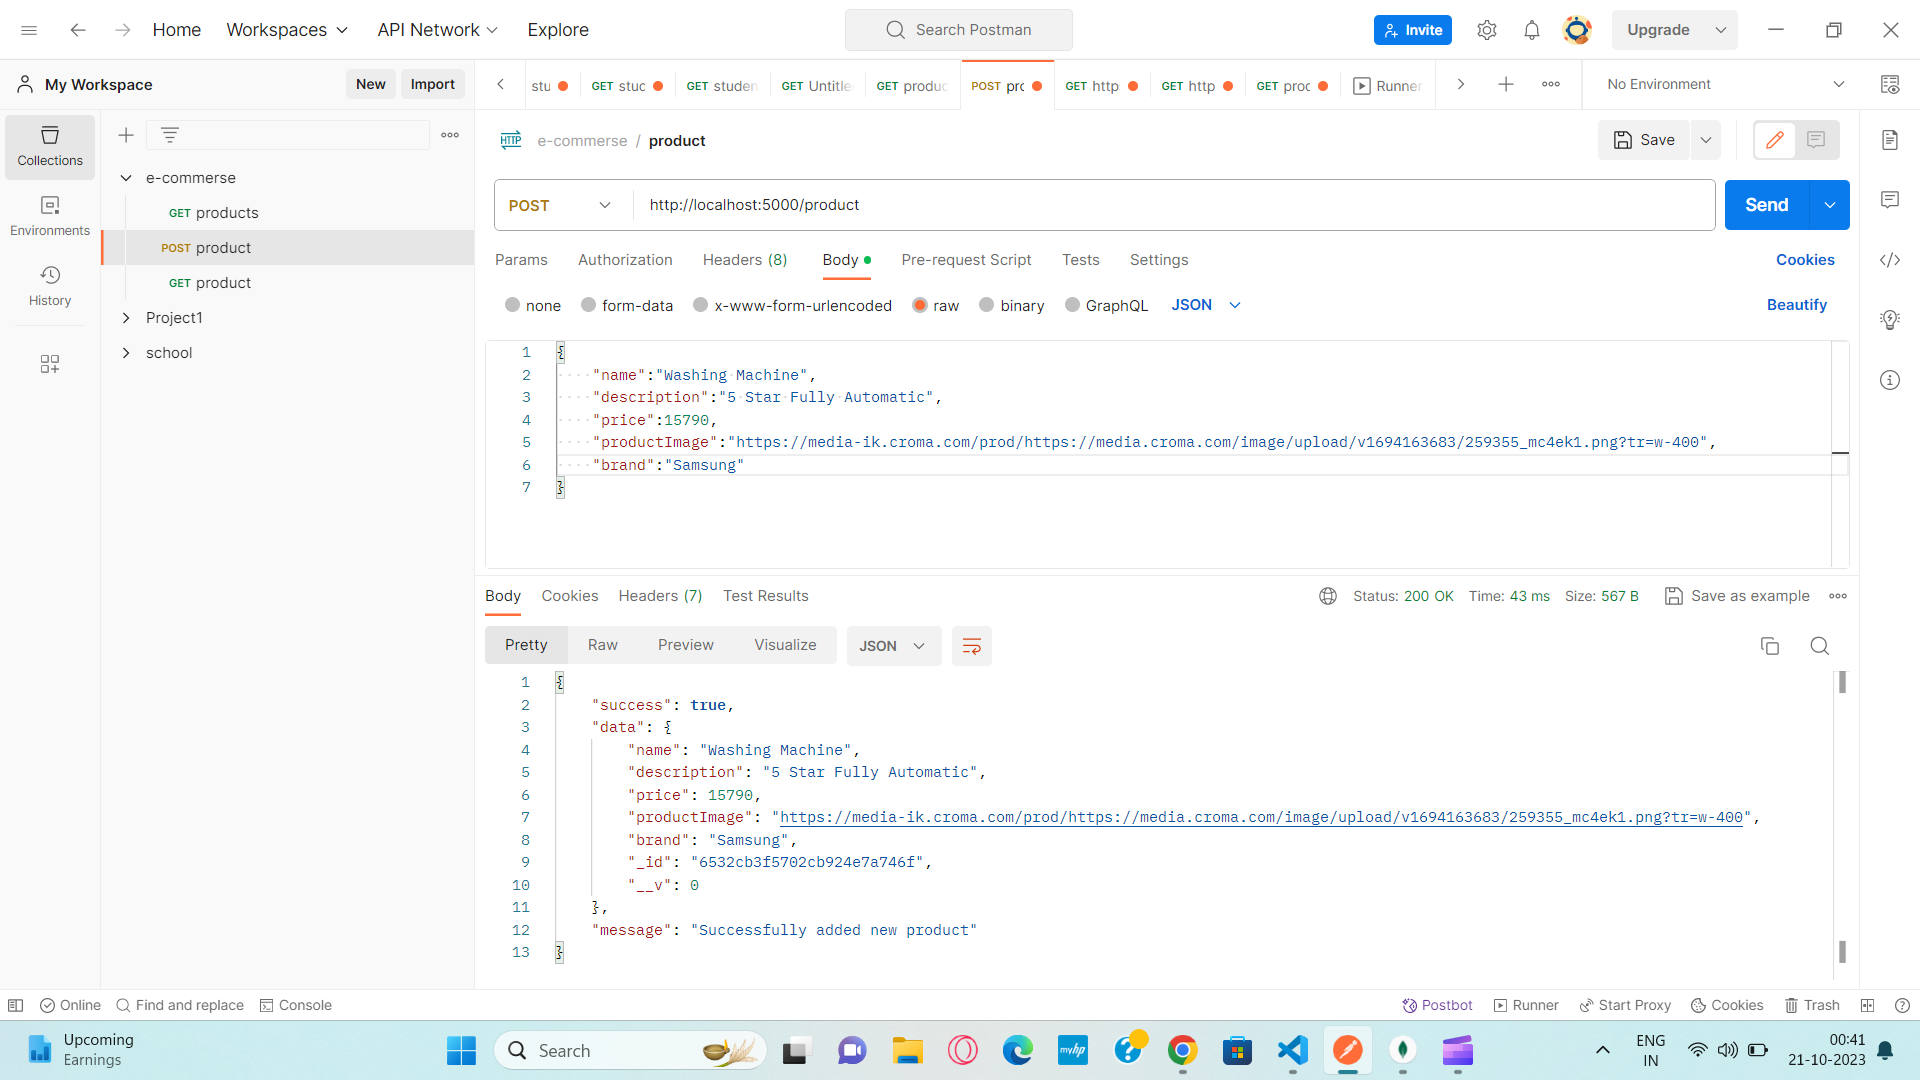Collapse the e-commerse collection
Image resolution: width=1920 pixels, height=1080 pixels.
tap(127, 177)
